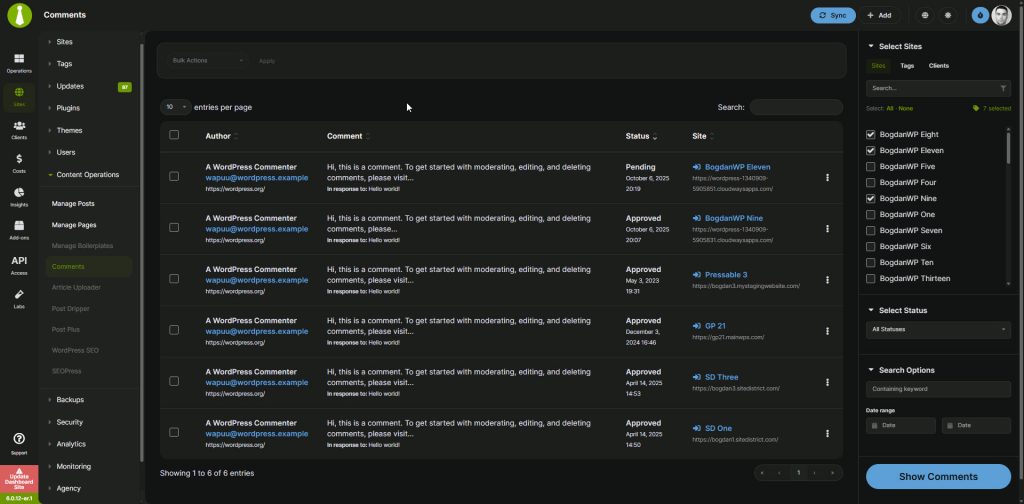This screenshot has width=1024, height=504.
Task: Open the API Access icon
Action: coord(19,260)
